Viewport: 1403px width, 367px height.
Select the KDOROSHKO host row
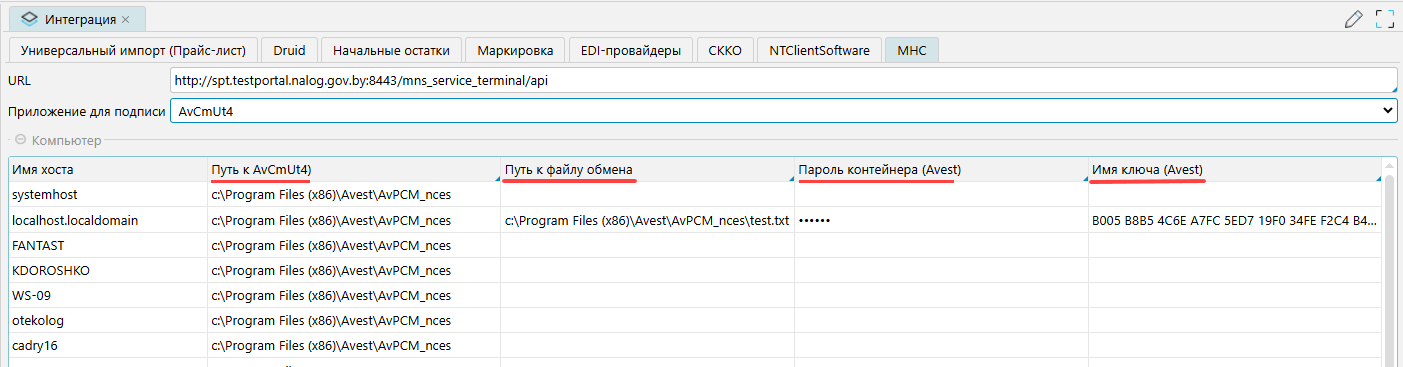point(695,271)
